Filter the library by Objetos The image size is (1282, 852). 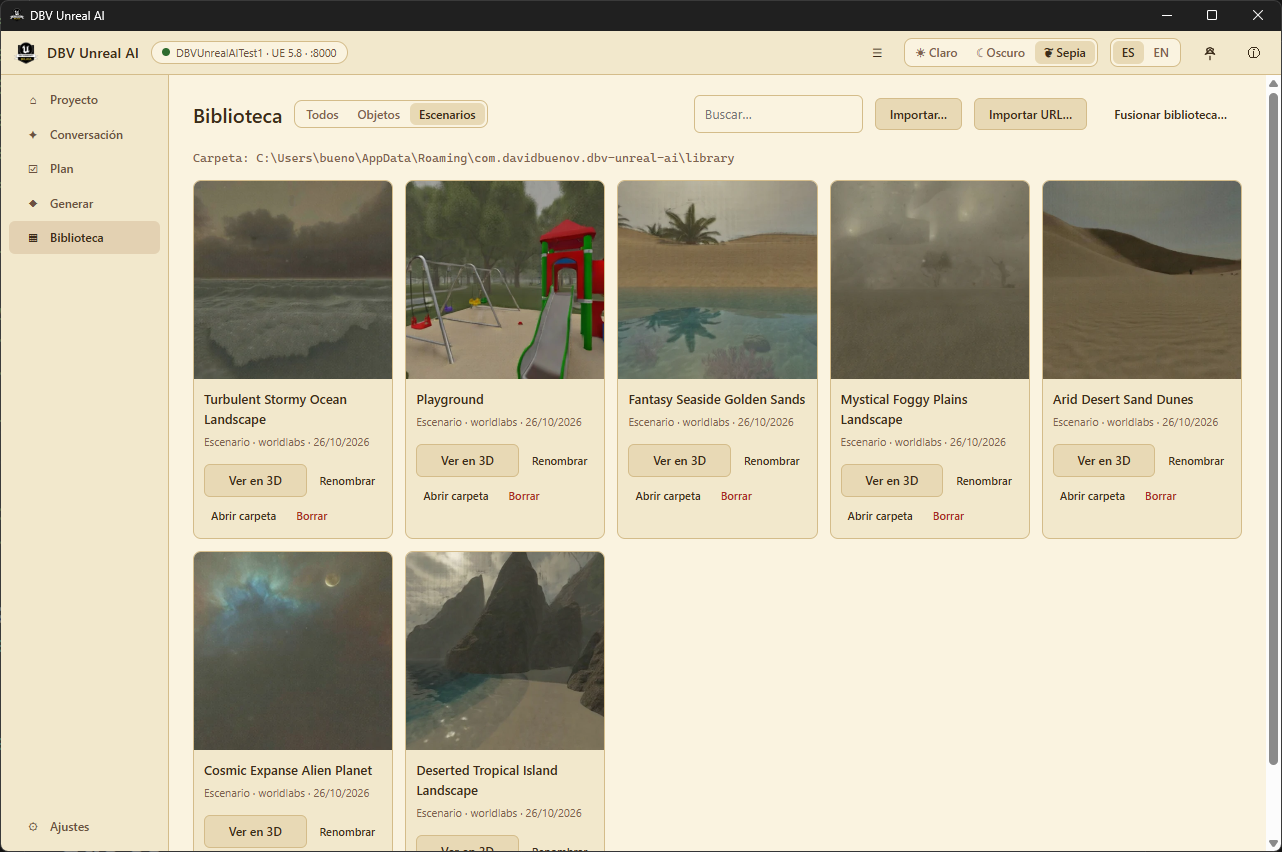(x=379, y=115)
